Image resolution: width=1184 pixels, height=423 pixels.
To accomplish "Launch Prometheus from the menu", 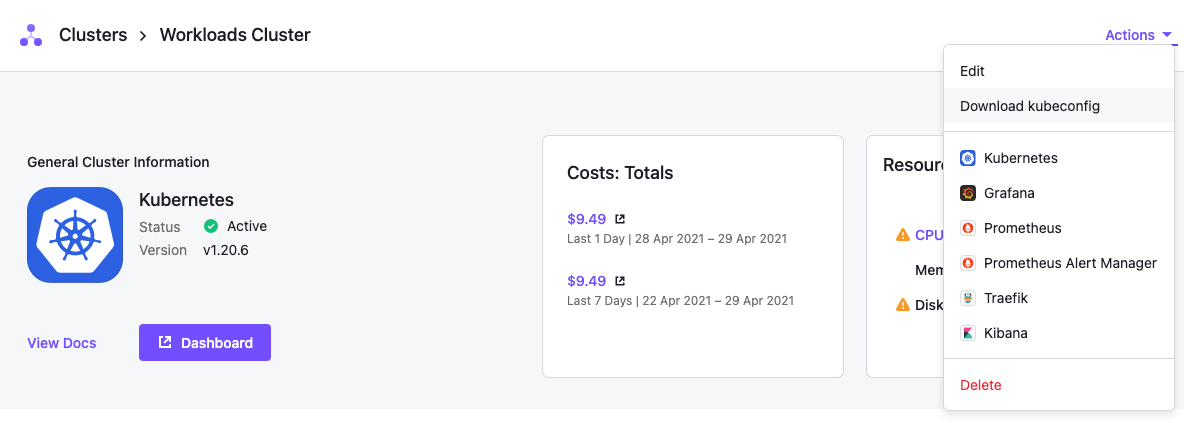I will coord(1058,228).
